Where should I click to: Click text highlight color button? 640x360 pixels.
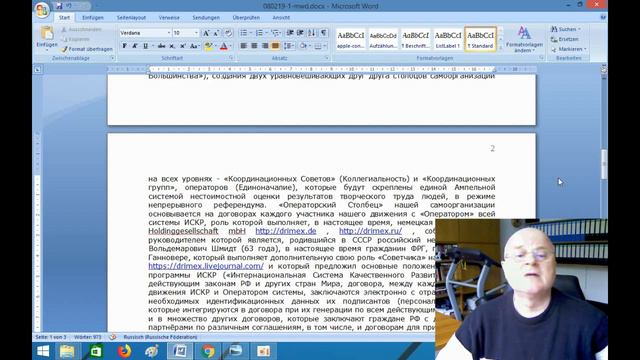click(x=208, y=46)
